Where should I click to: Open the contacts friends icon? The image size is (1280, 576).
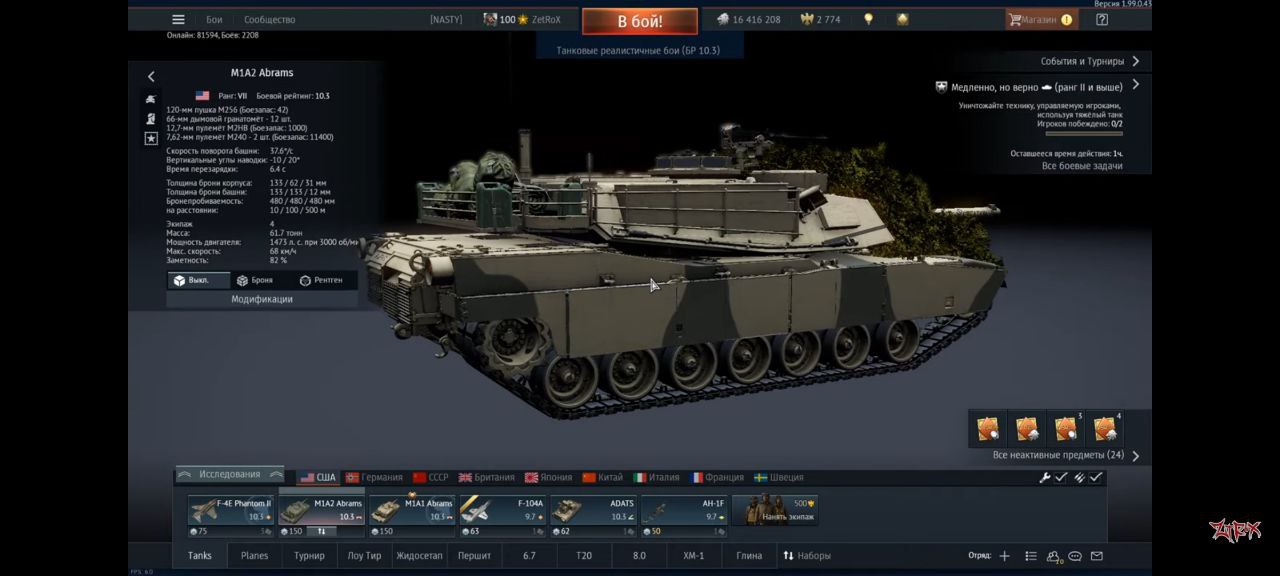pos(1054,556)
